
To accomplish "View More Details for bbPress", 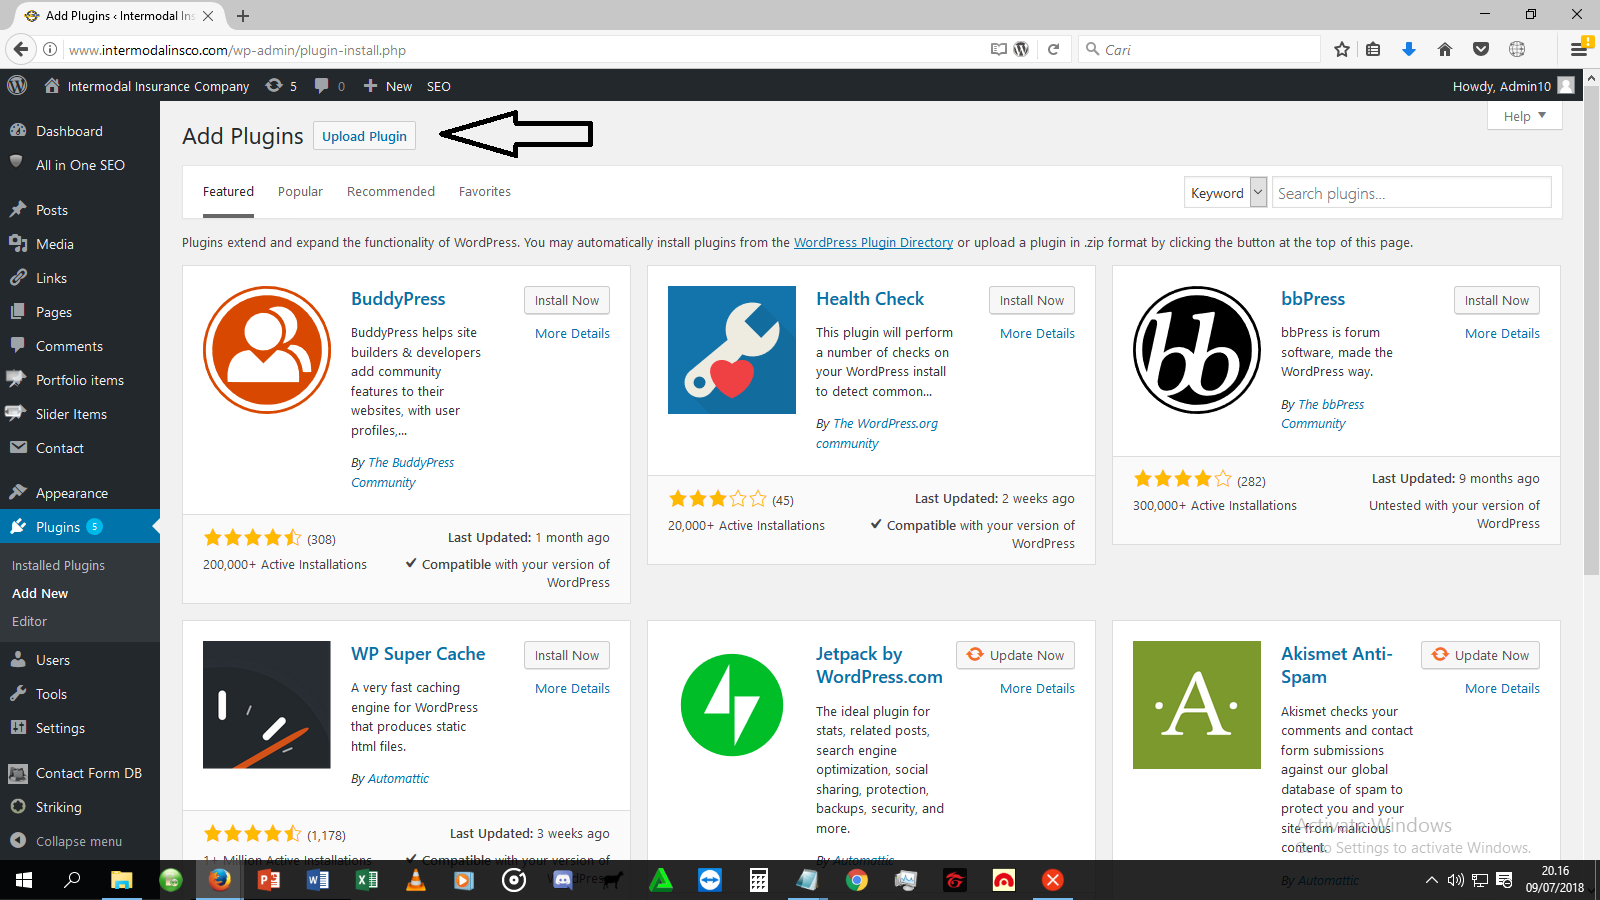I will click(1502, 333).
